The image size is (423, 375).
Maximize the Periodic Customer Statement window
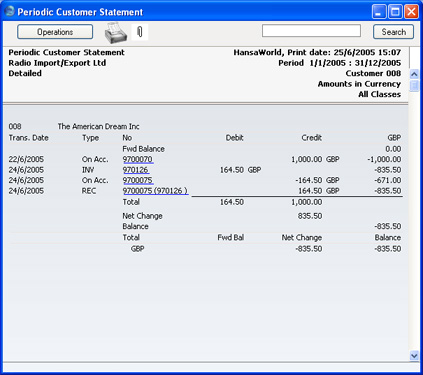point(395,12)
